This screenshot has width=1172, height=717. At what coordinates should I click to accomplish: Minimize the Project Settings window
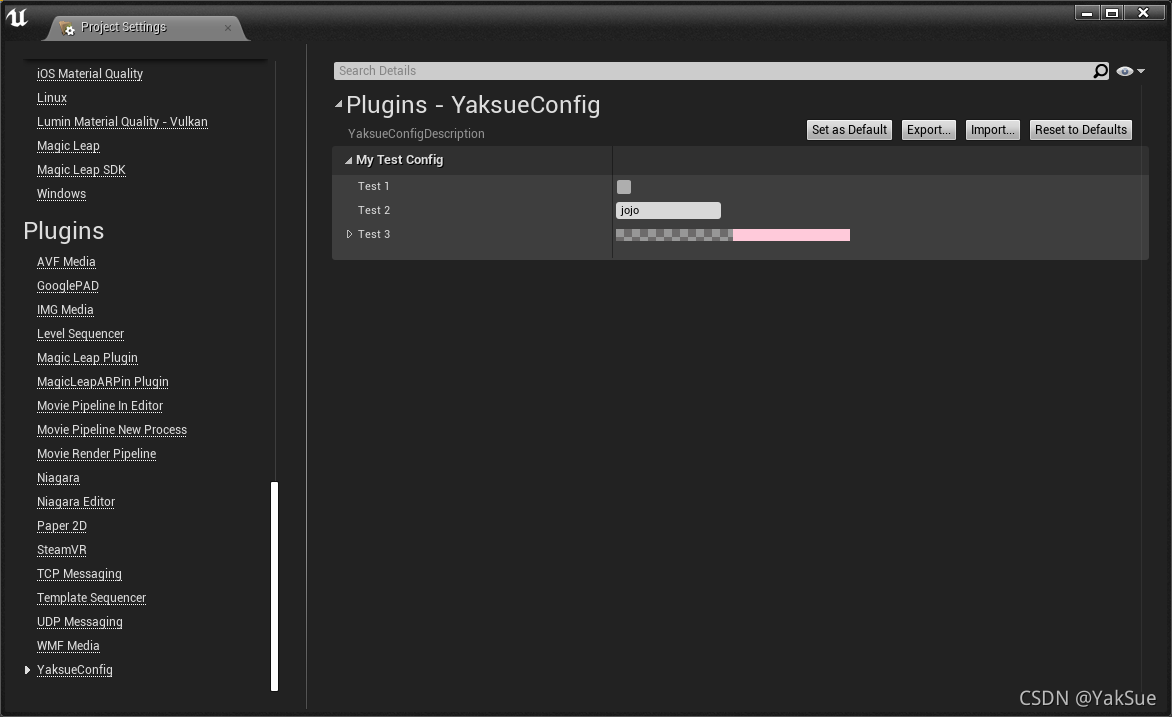point(1088,13)
